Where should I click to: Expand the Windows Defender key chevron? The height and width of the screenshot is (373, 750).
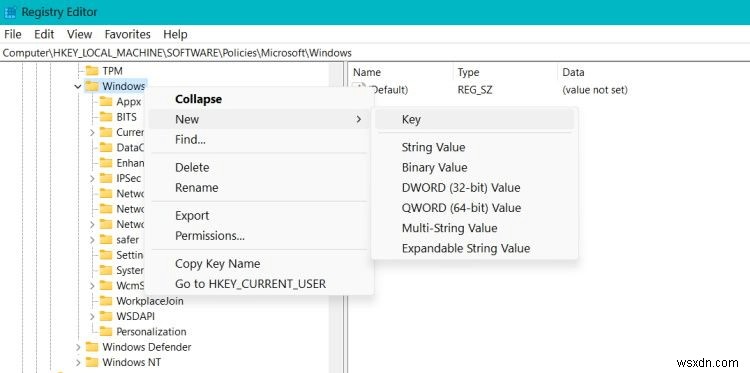(x=78, y=347)
